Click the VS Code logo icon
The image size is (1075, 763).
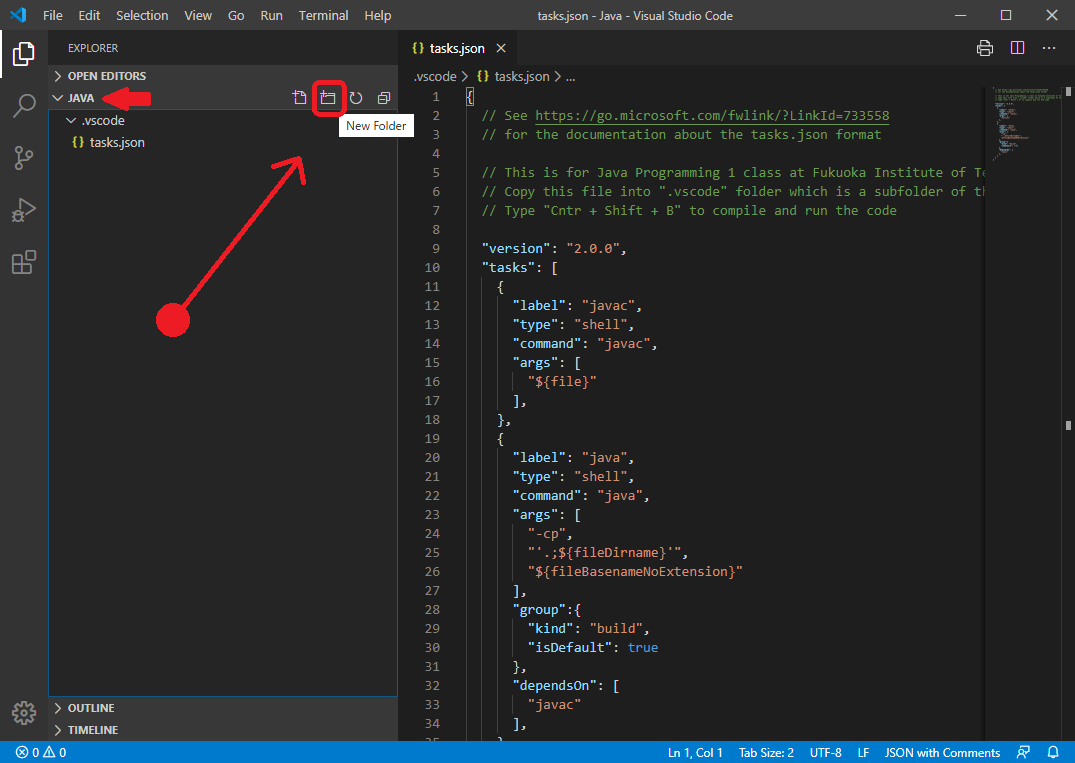[x=19, y=15]
